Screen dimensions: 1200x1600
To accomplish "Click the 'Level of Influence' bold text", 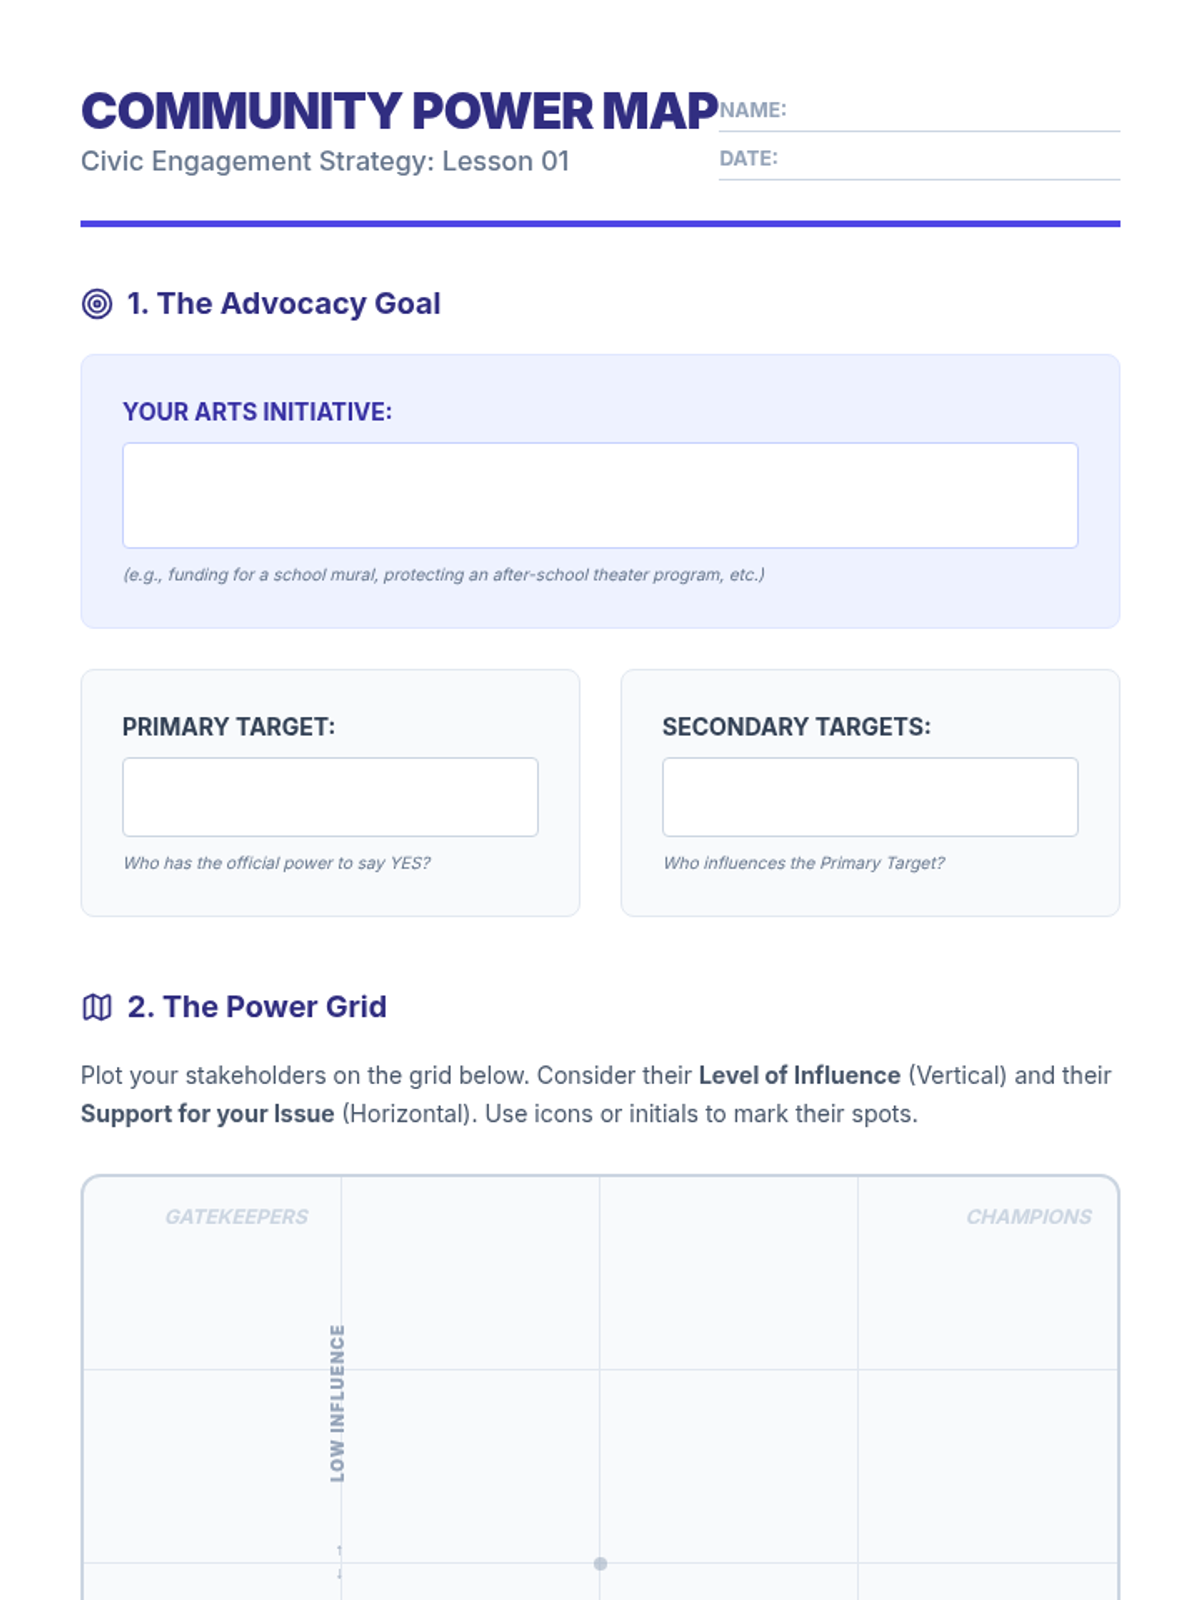I will [x=799, y=1076].
